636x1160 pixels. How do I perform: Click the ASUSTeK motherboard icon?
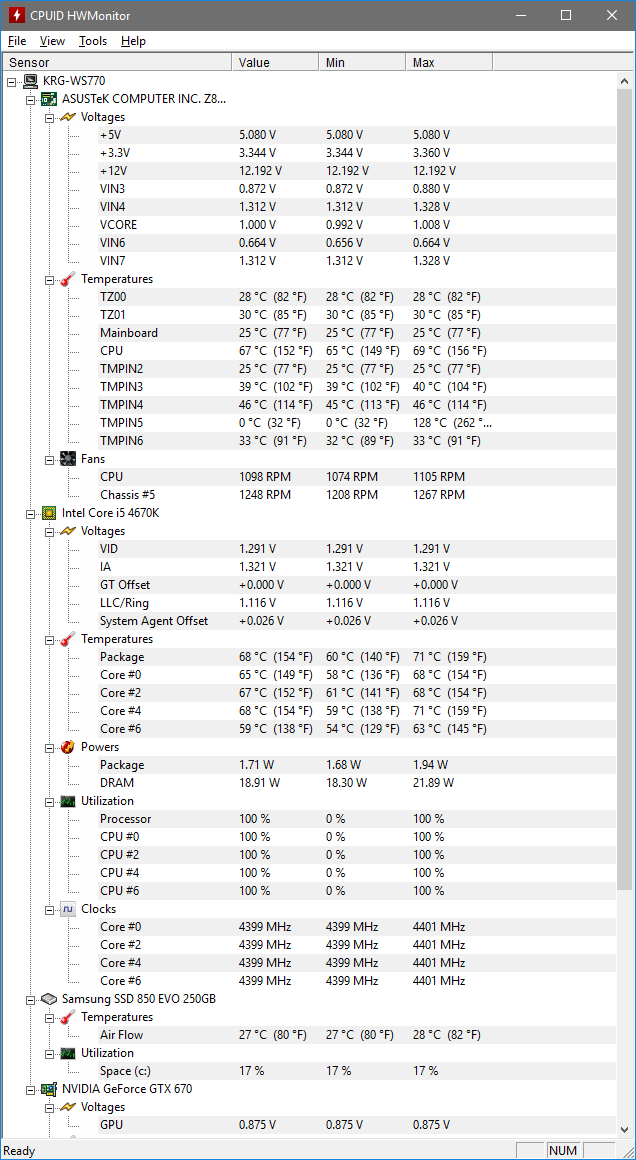tap(49, 99)
